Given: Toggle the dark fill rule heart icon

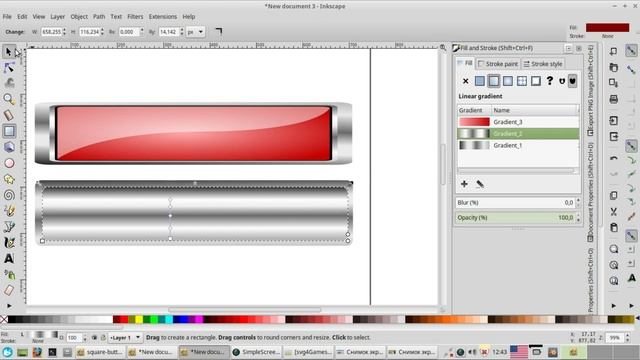Looking at the screenshot, I should 573,81.
